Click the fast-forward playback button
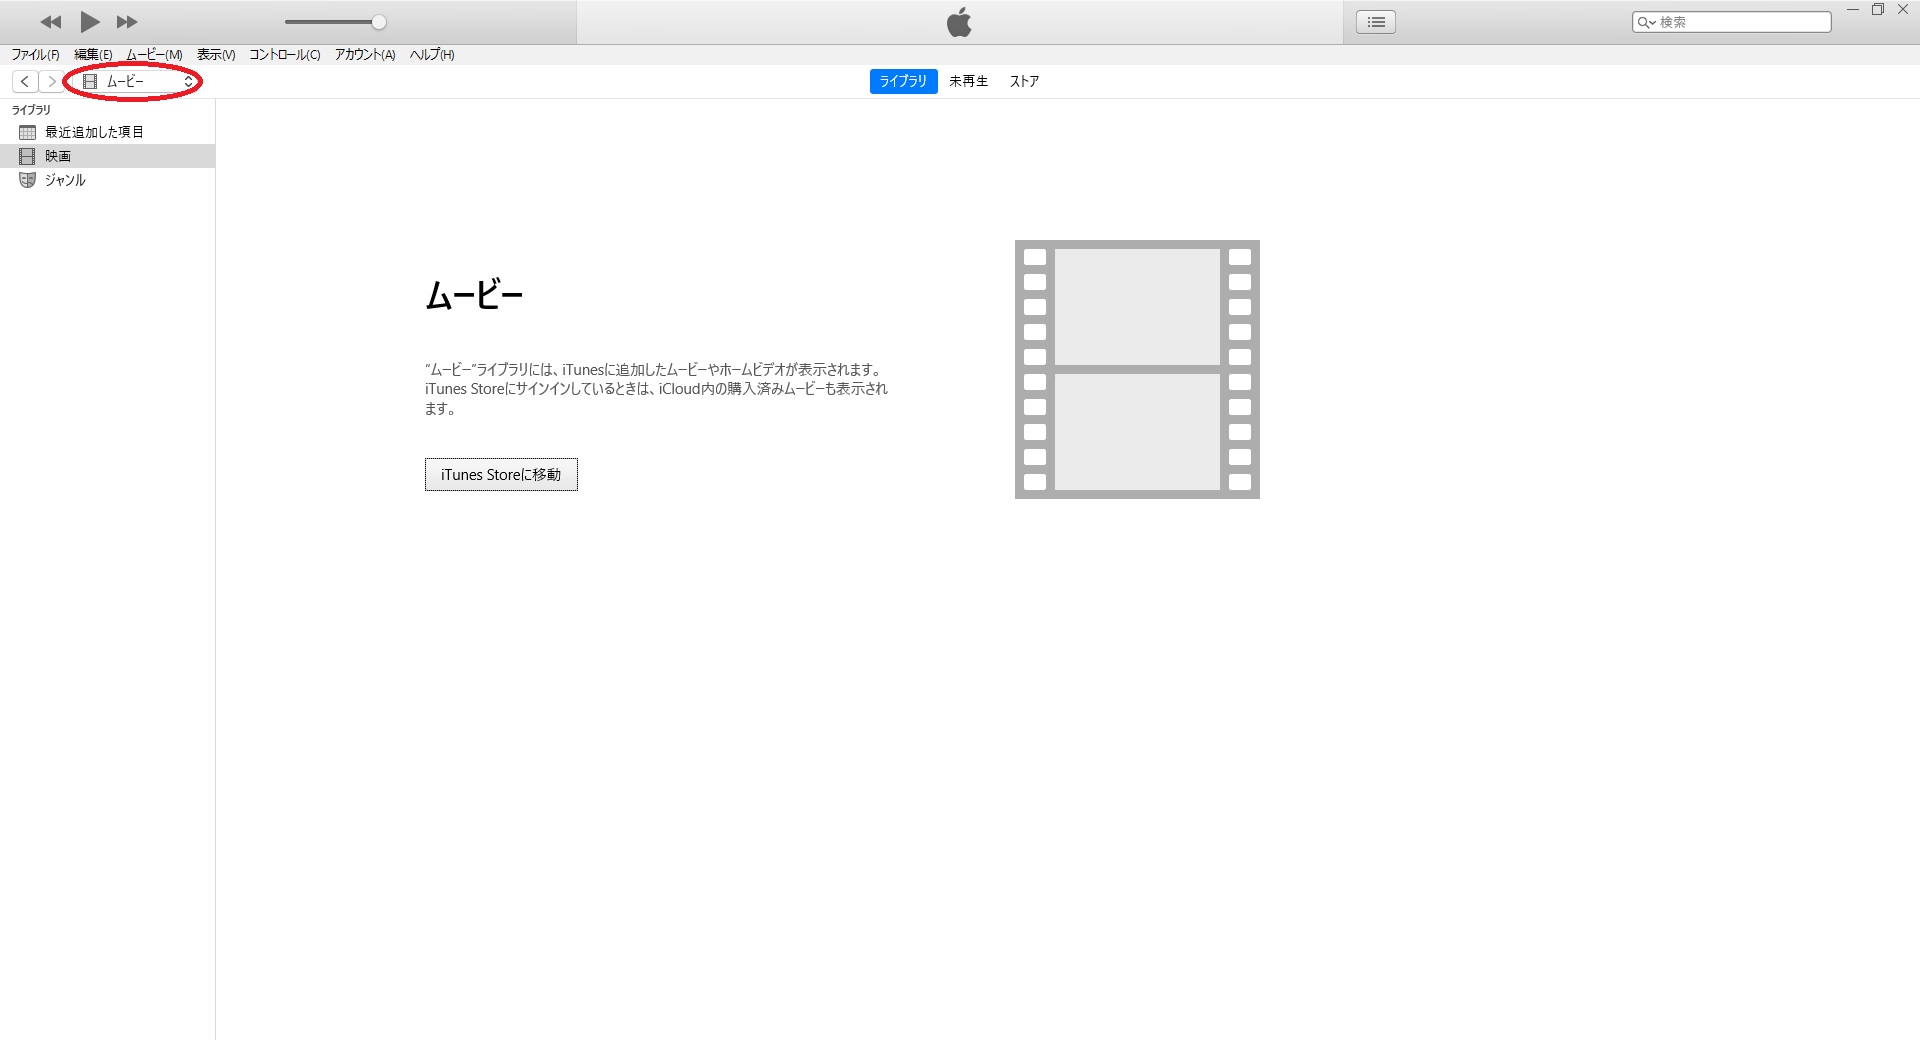Image resolution: width=1920 pixels, height=1040 pixels. click(127, 22)
